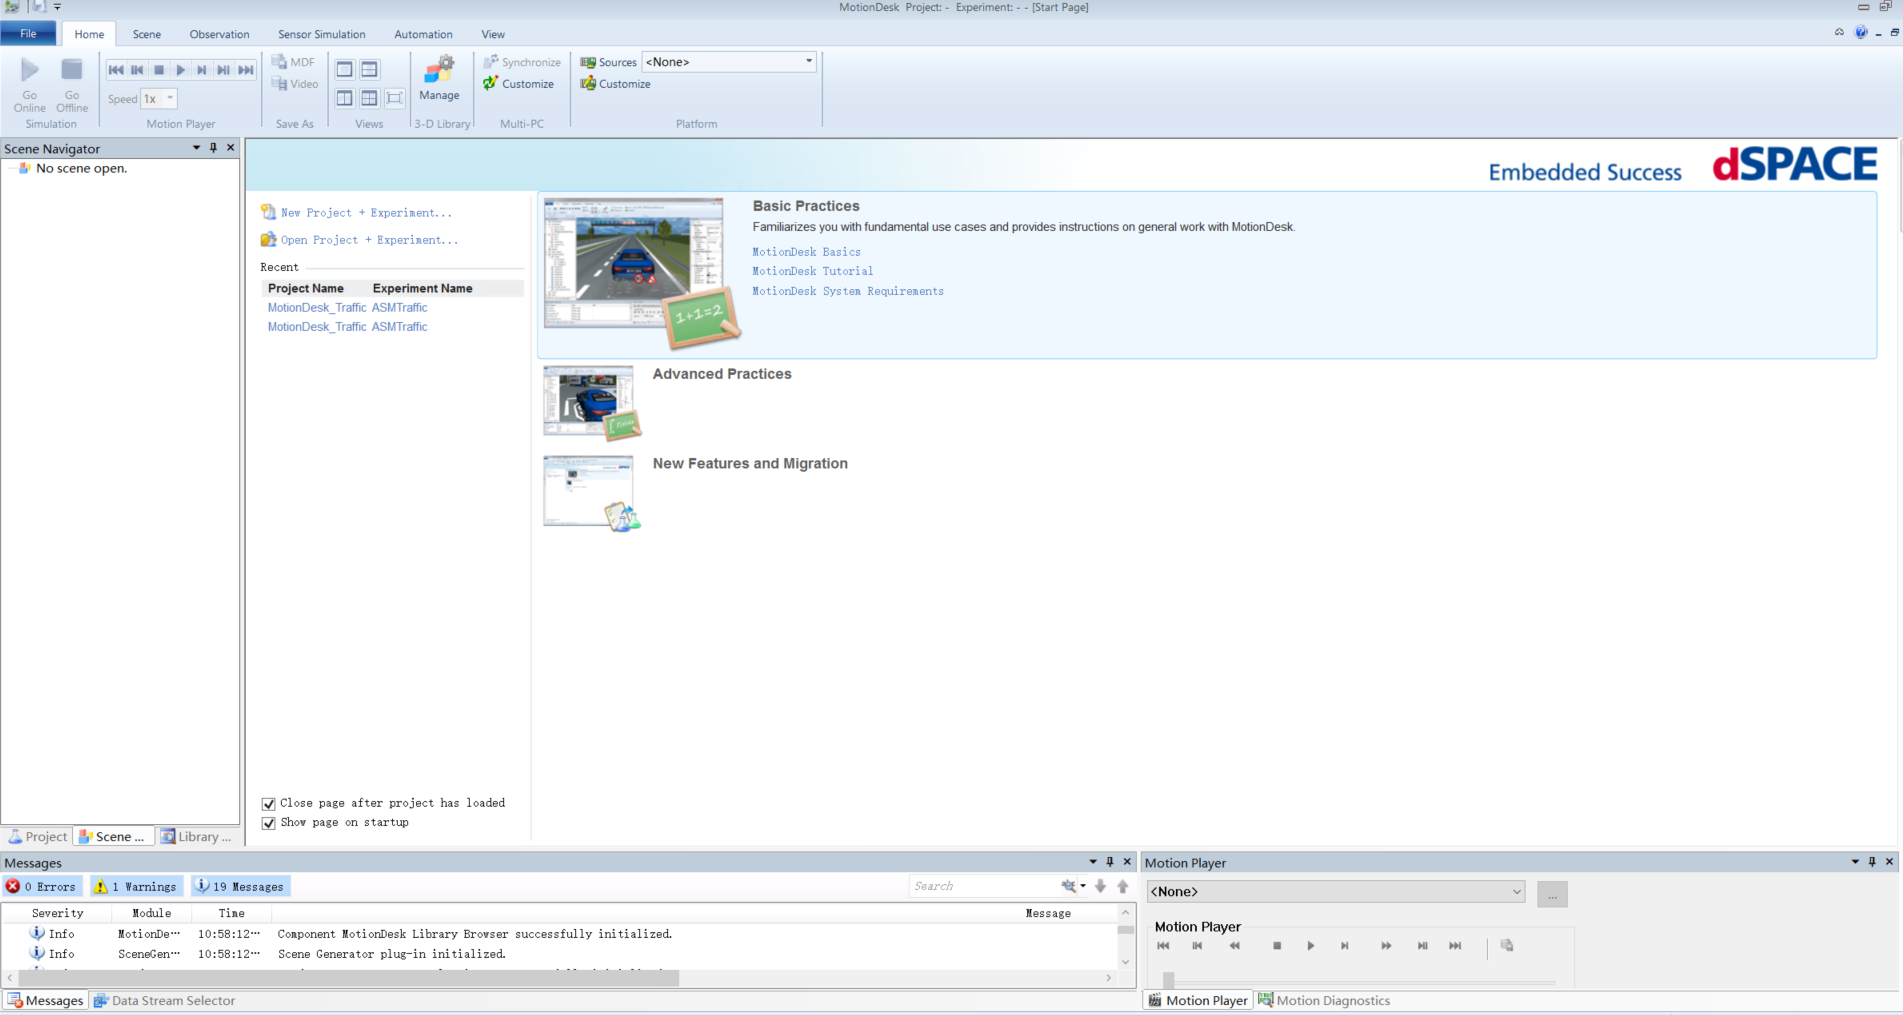Click fast forward in Motion Player pane
This screenshot has width=1903, height=1015.
pos(1386,946)
